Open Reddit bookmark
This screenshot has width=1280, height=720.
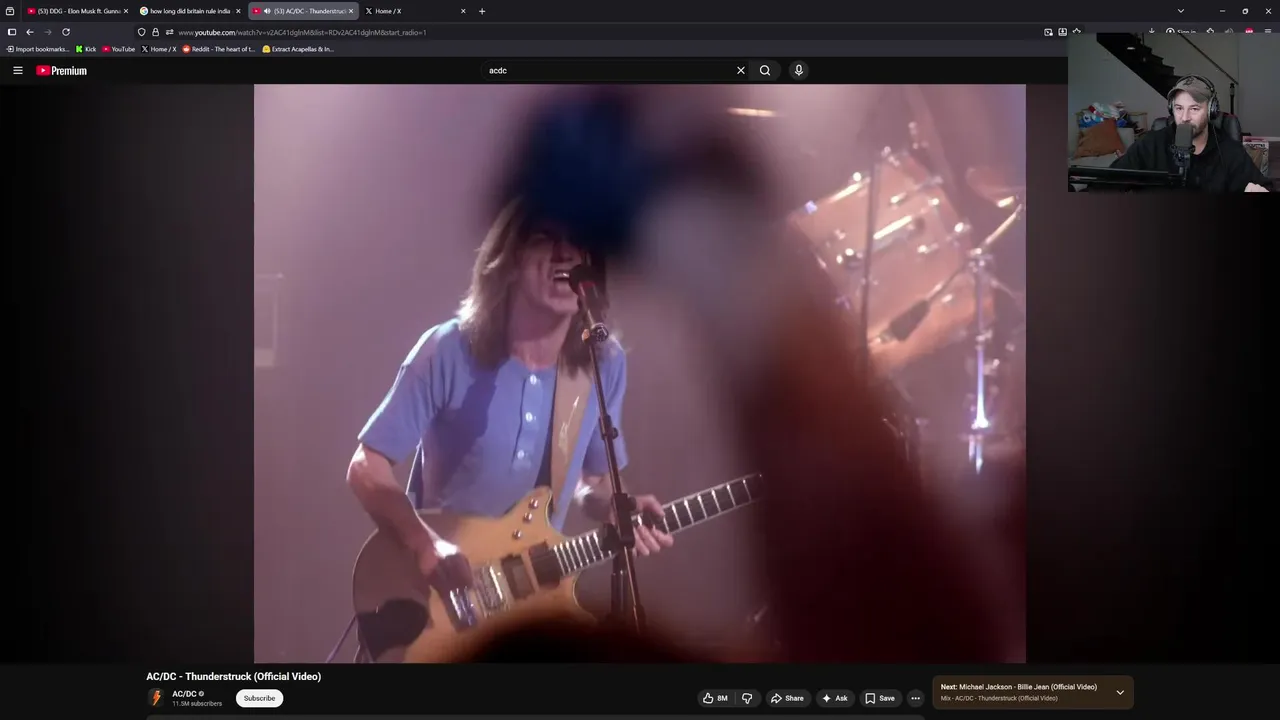(219, 49)
